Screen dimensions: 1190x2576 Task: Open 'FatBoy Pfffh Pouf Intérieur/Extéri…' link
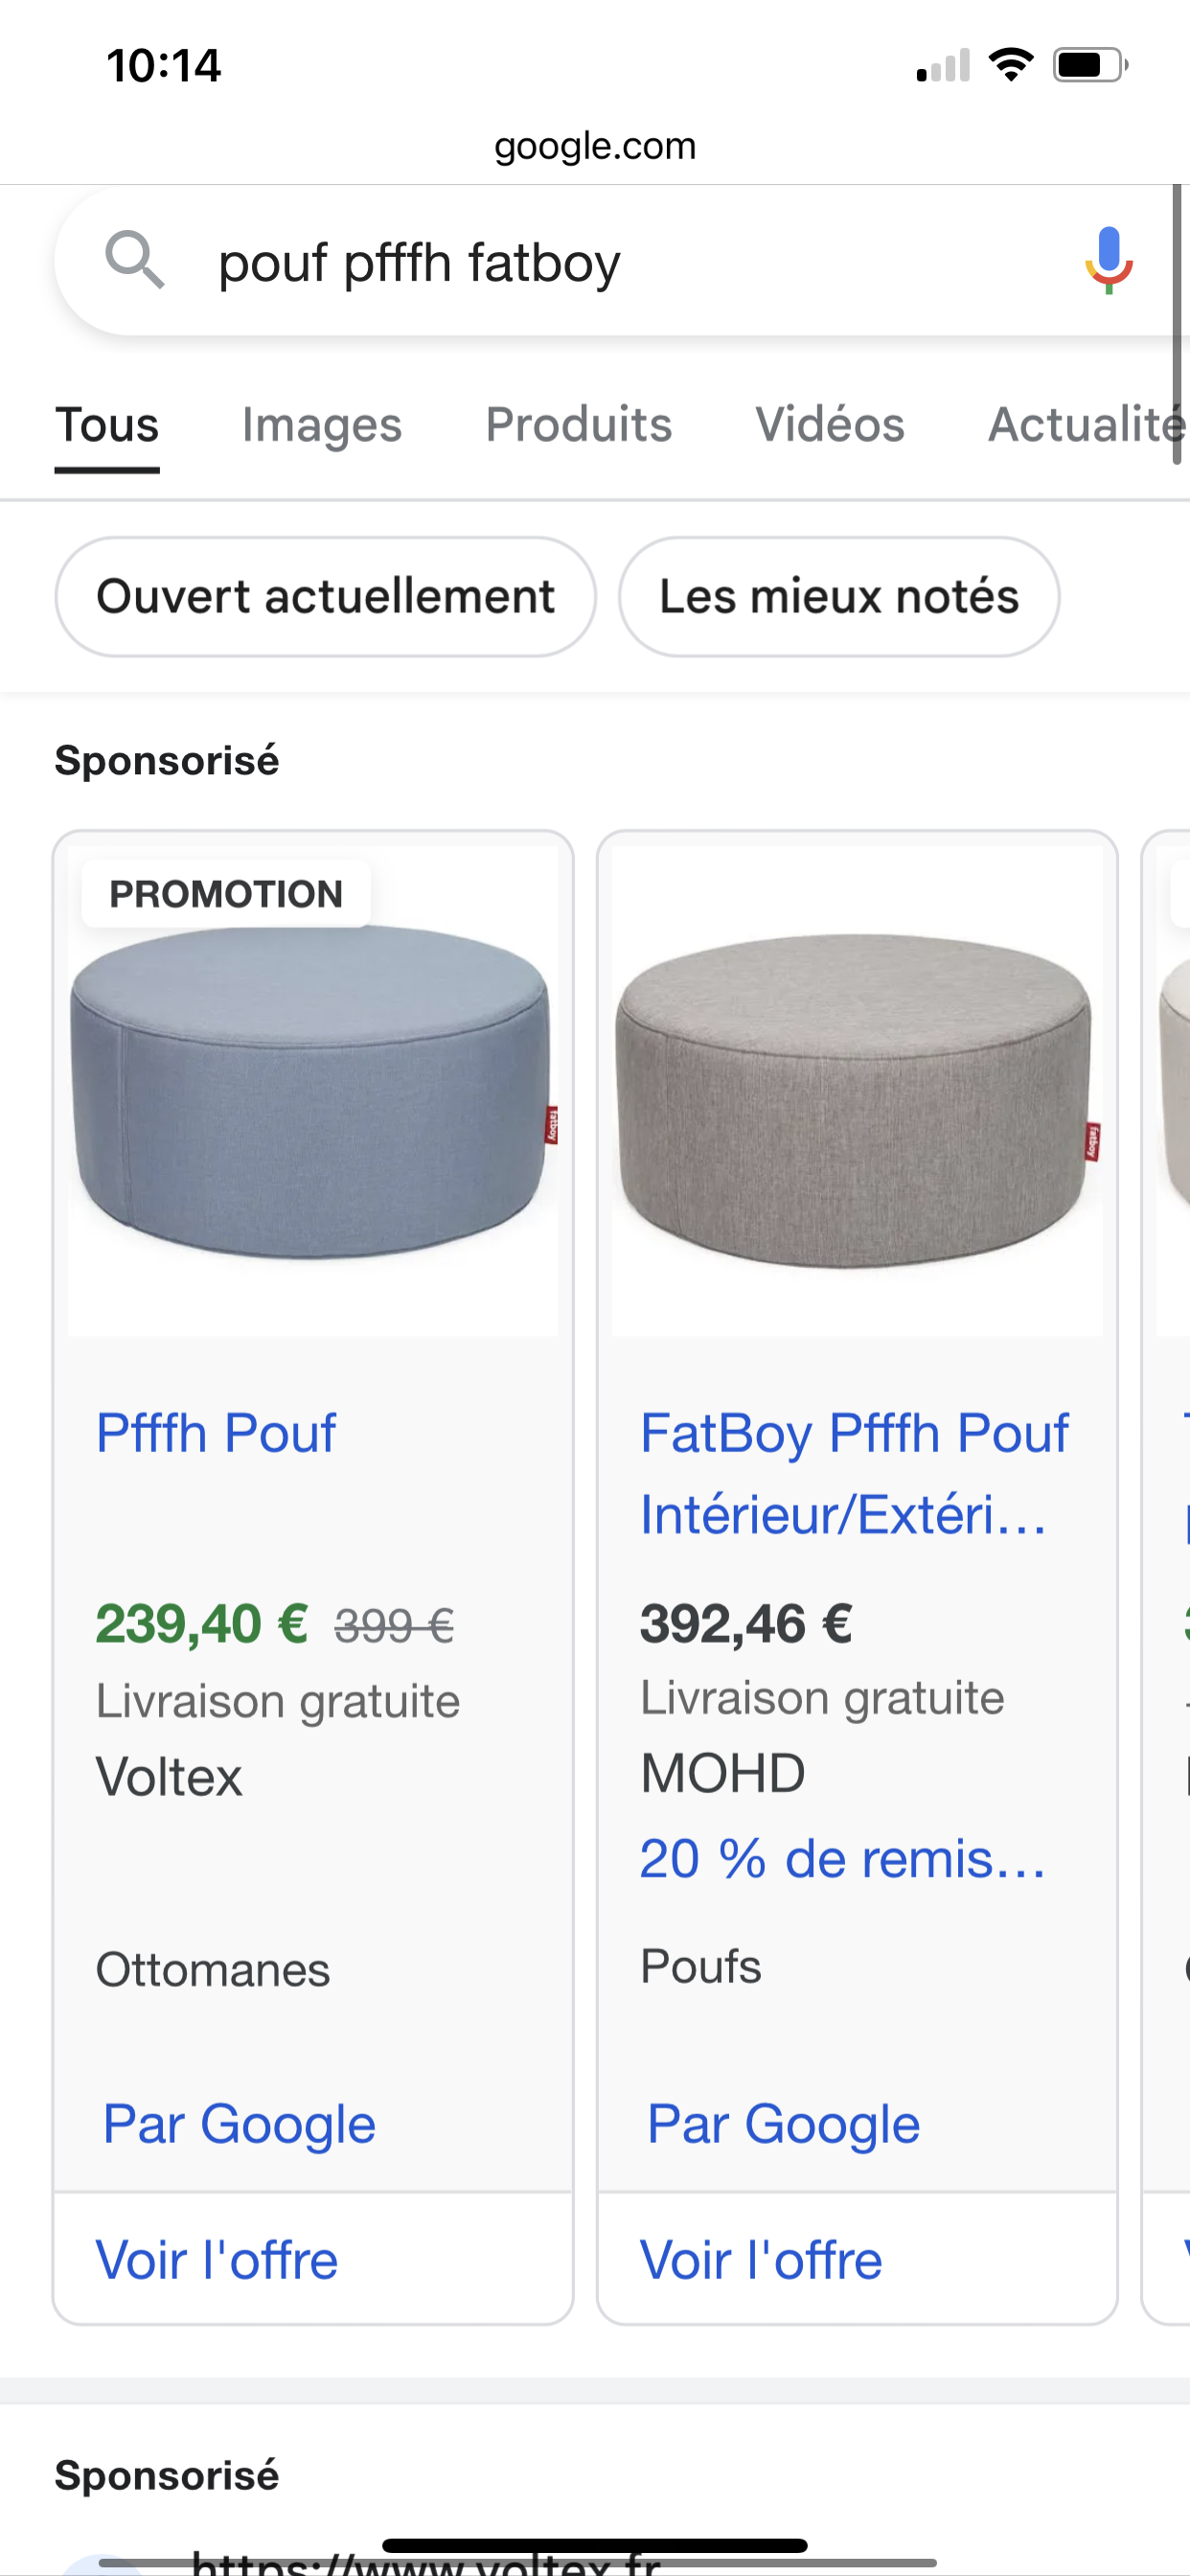[x=853, y=1473]
